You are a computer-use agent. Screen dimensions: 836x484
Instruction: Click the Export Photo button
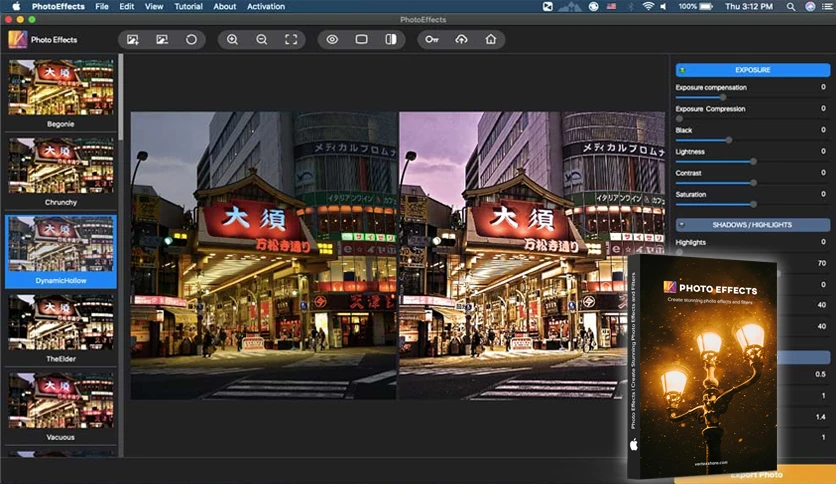[756, 474]
